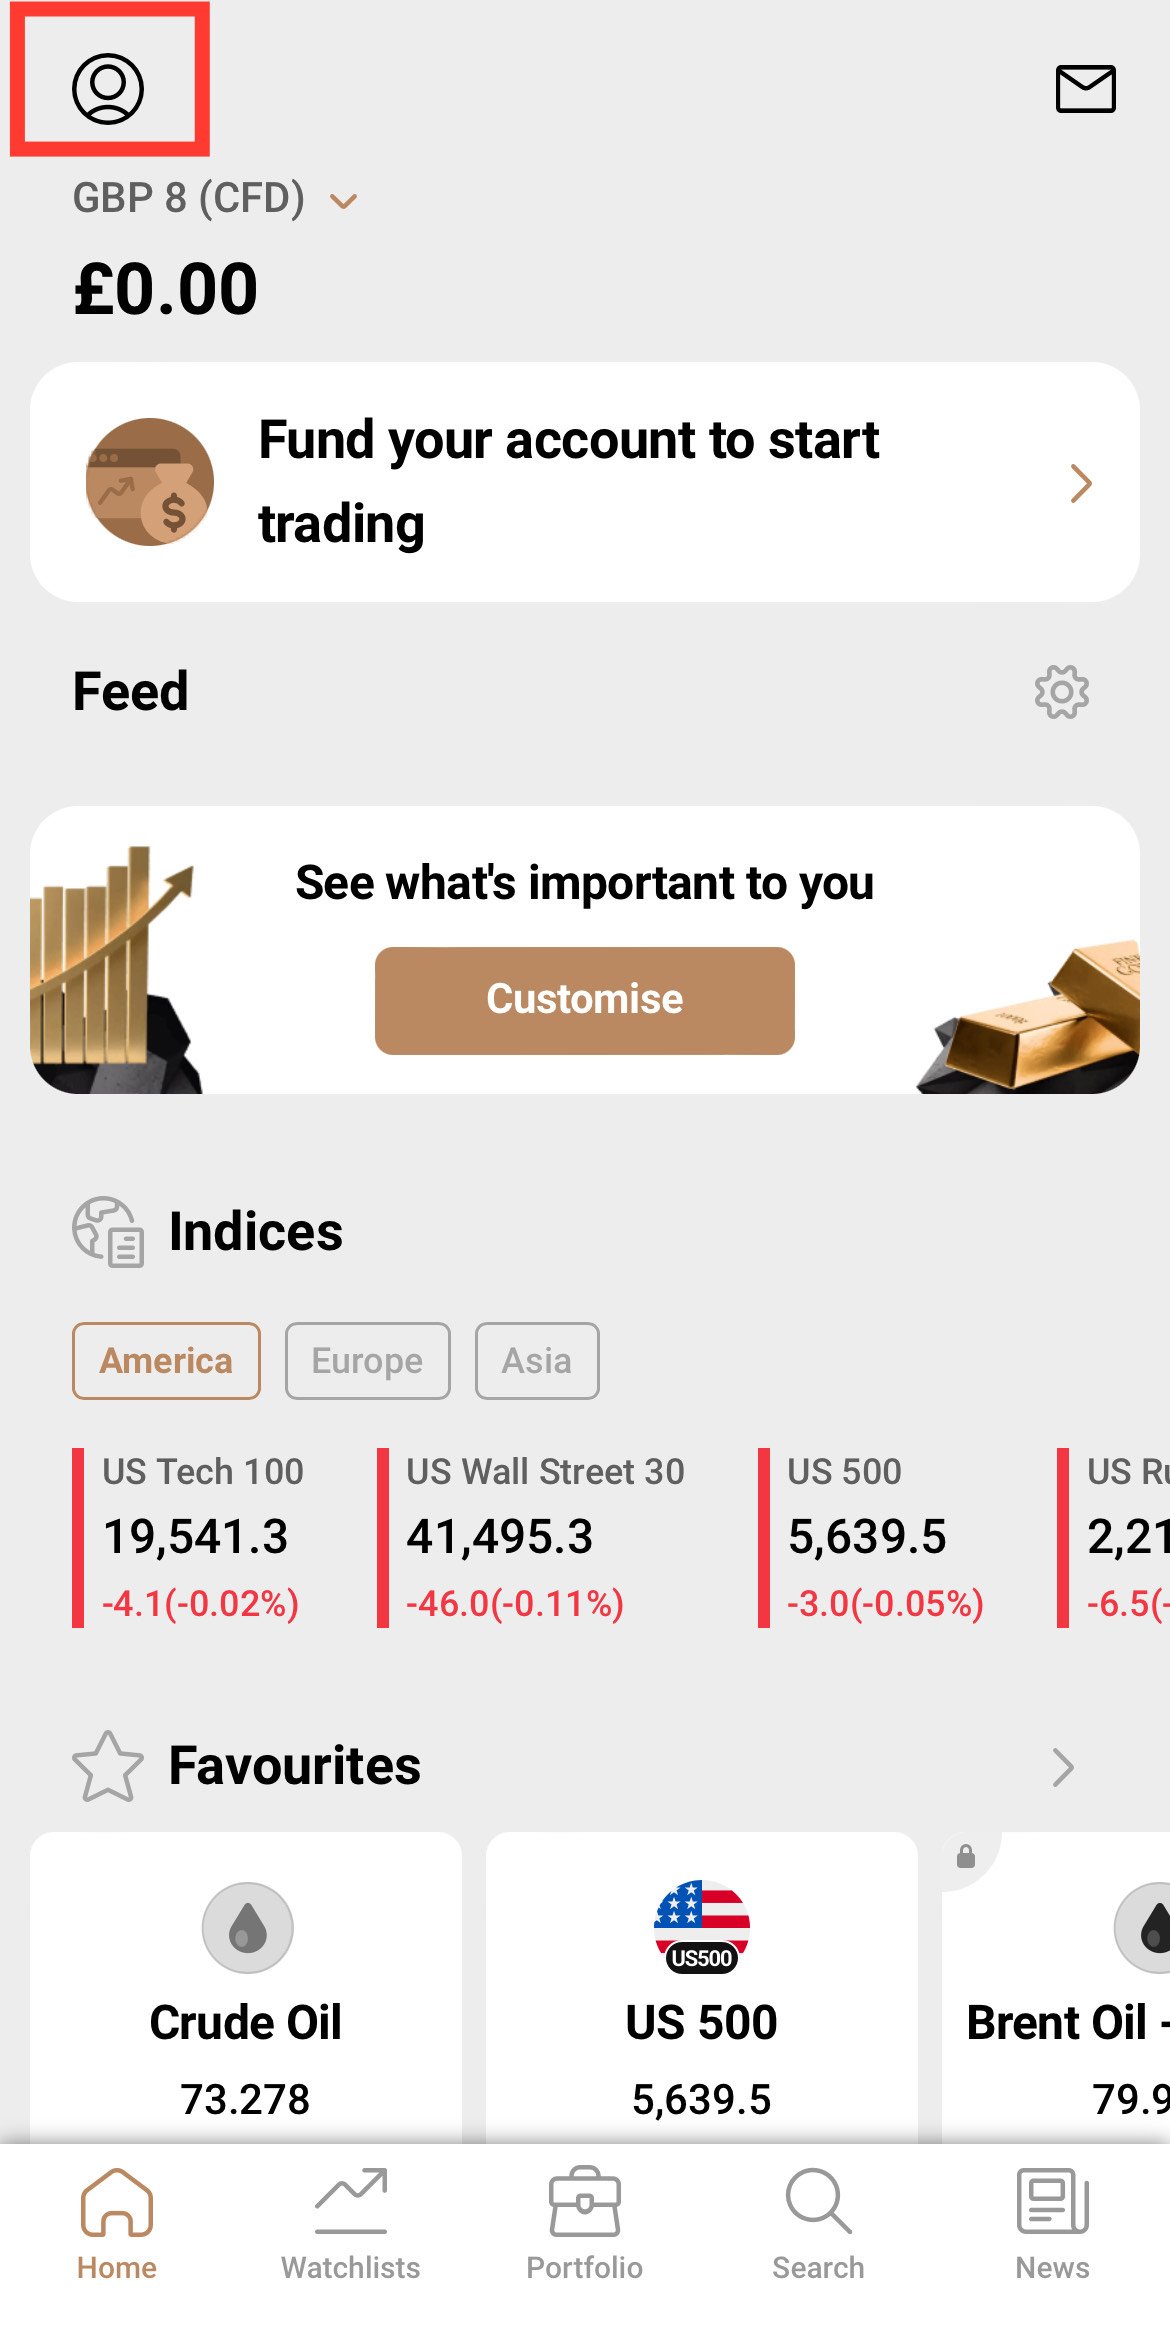Open the user profile icon
Image resolution: width=1170 pixels, height=2325 pixels.
click(108, 88)
